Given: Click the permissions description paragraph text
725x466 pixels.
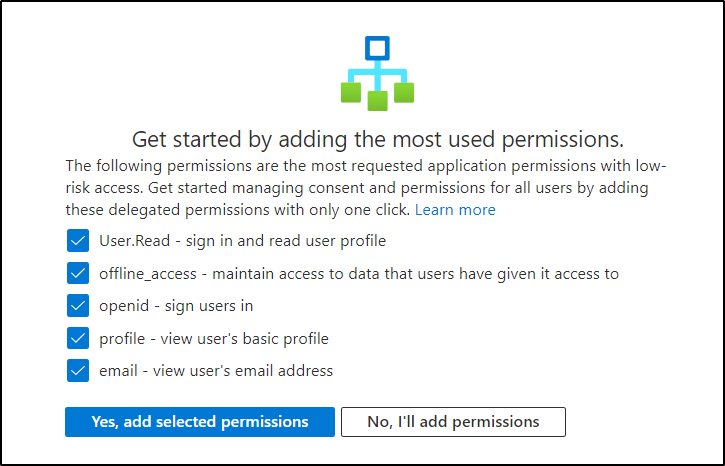Looking at the screenshot, I should (365, 188).
